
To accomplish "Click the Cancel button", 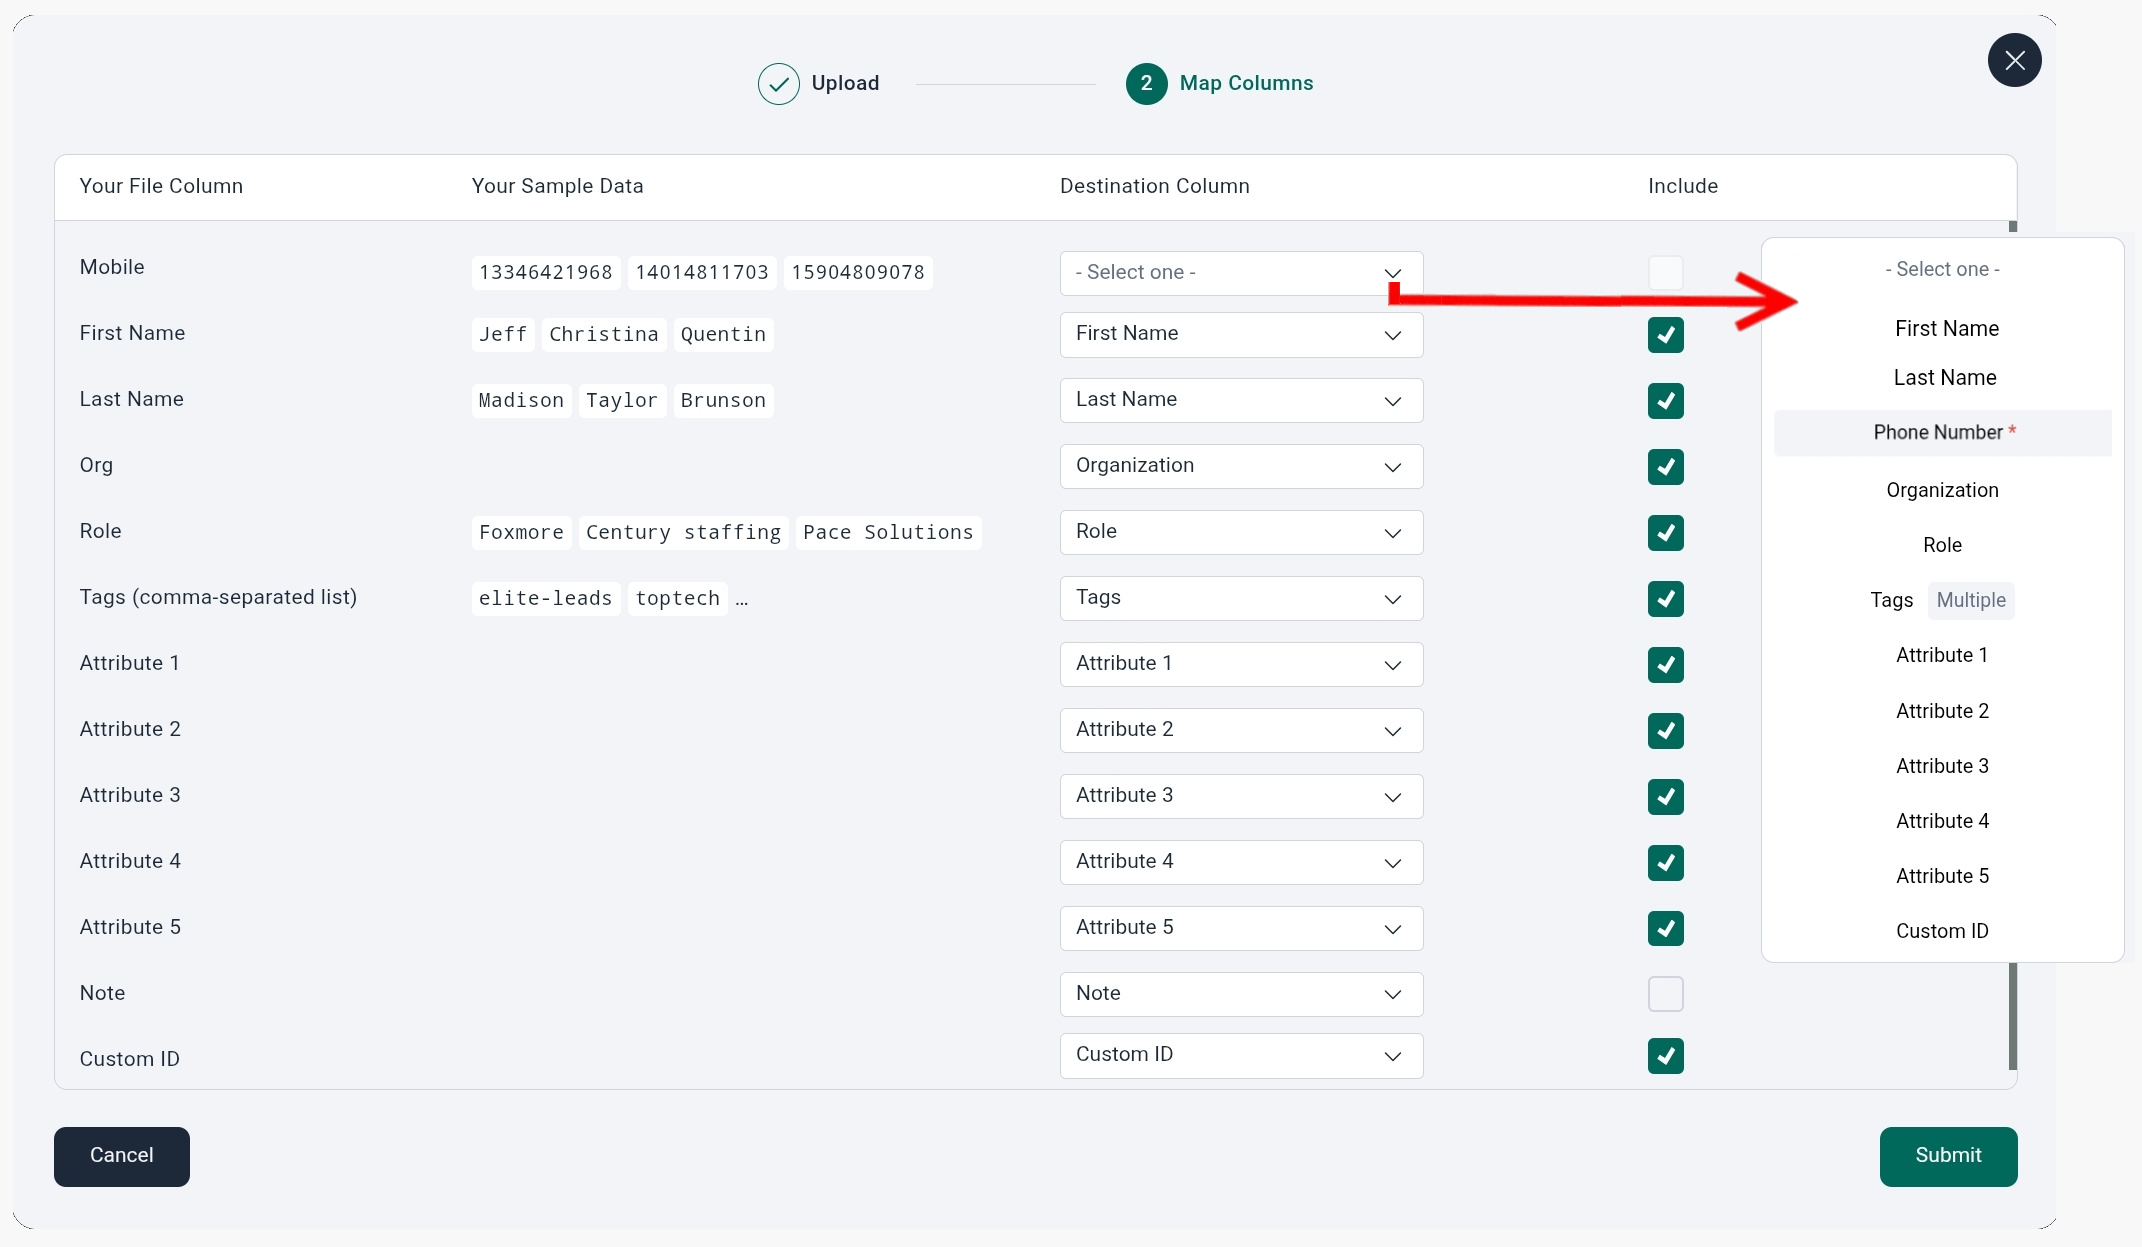I will 122,1156.
